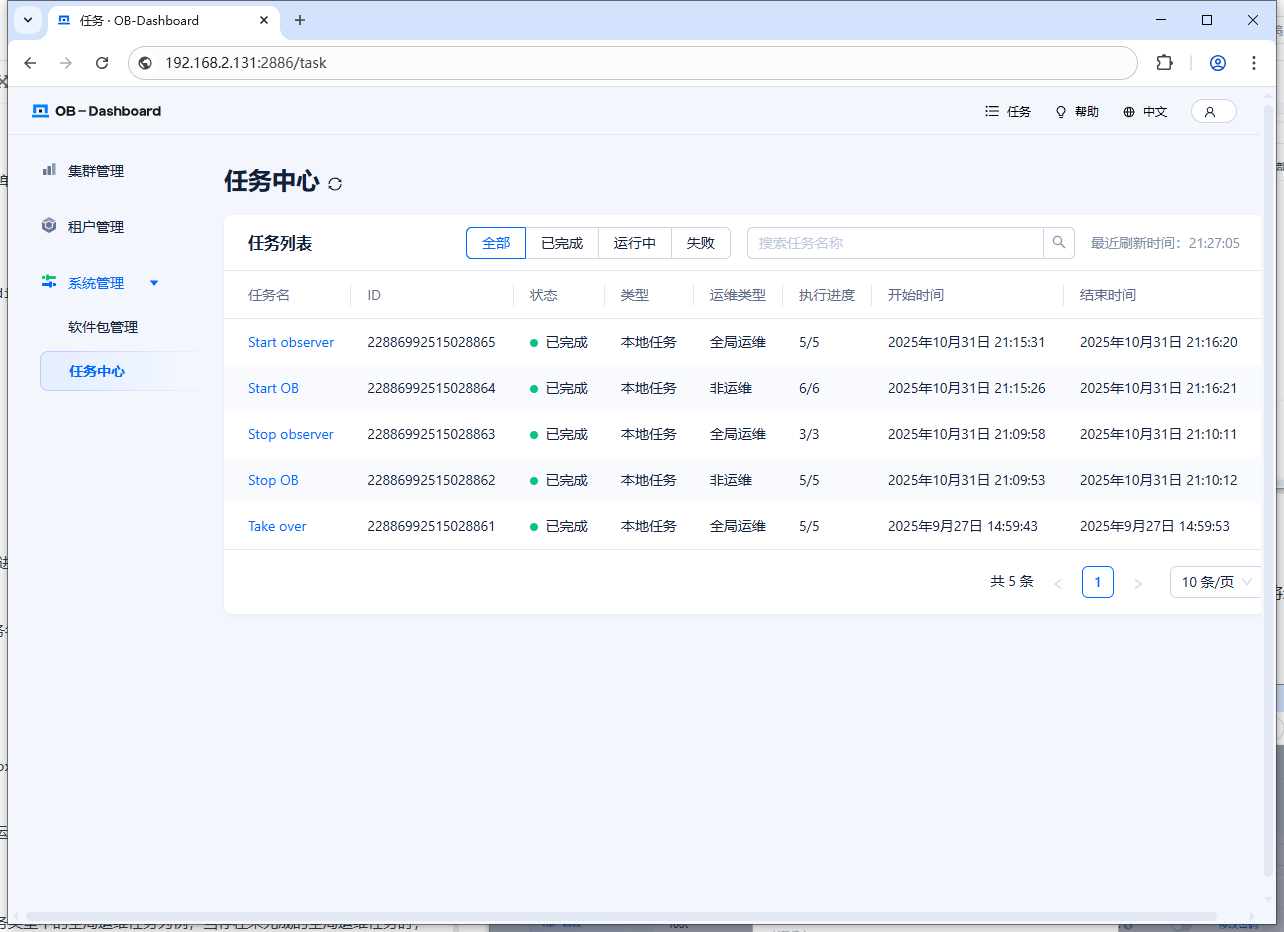
Task: Click in the 搜索任务名称 search field
Action: click(x=895, y=243)
